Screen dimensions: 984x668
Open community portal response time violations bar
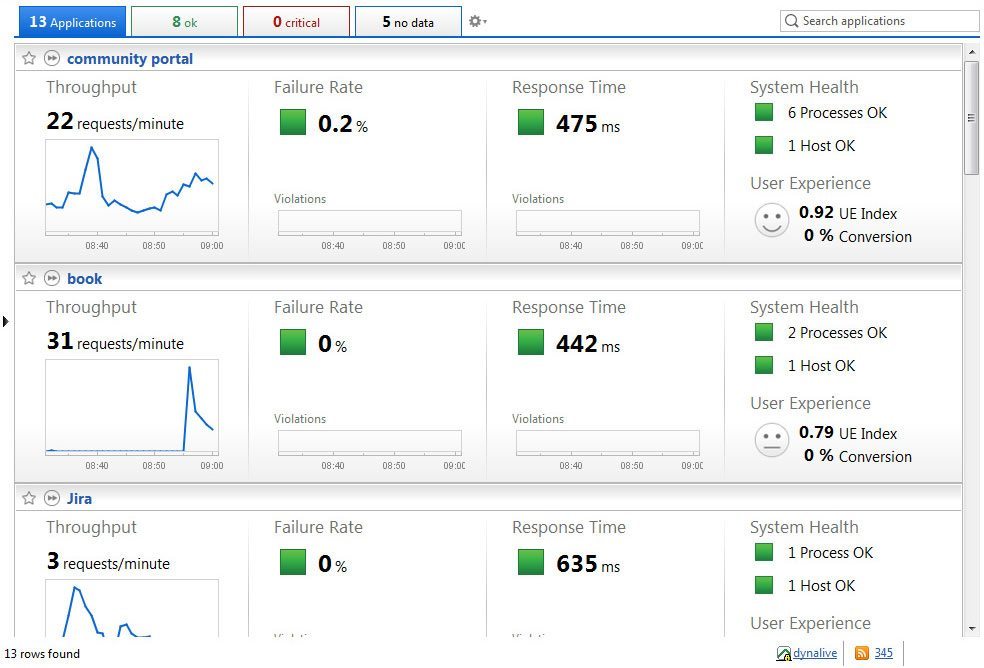(607, 222)
